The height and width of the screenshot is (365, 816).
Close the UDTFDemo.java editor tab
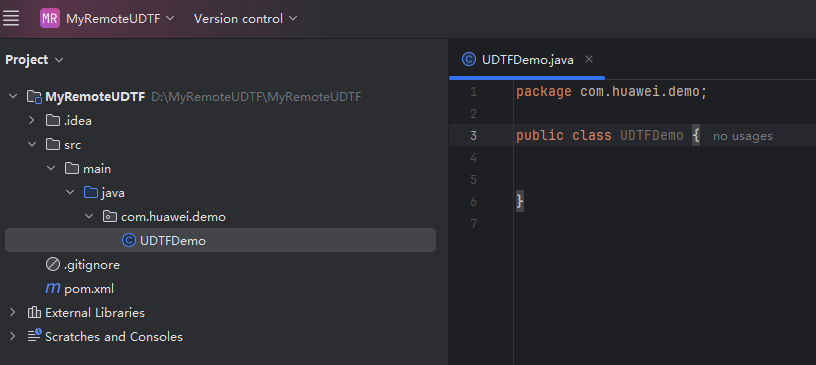[x=589, y=59]
